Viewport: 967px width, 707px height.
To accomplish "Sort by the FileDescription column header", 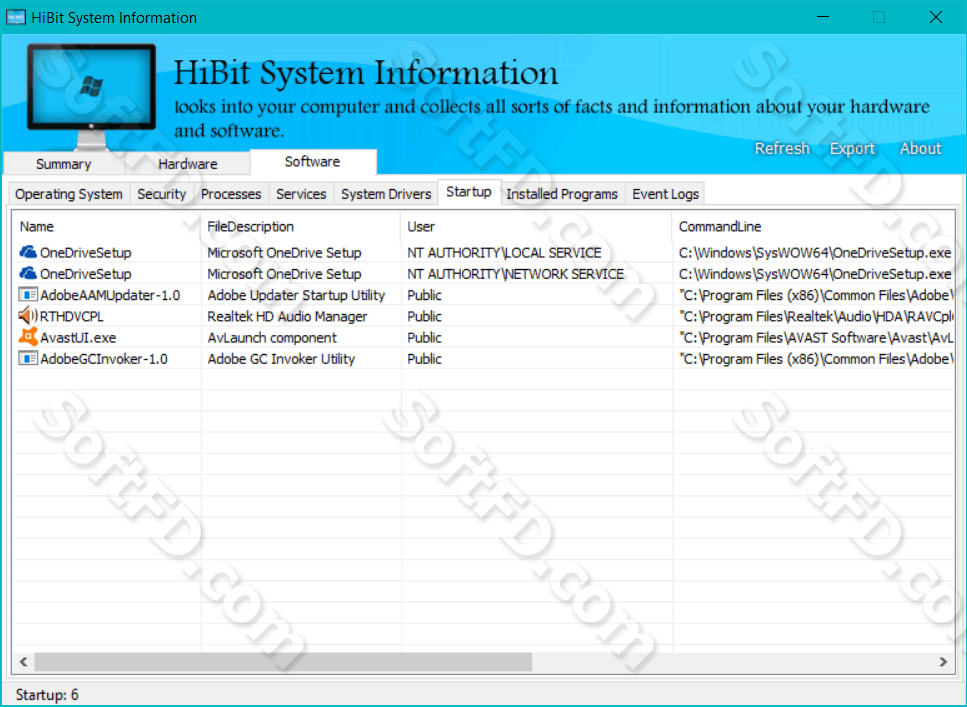I will (x=301, y=226).
